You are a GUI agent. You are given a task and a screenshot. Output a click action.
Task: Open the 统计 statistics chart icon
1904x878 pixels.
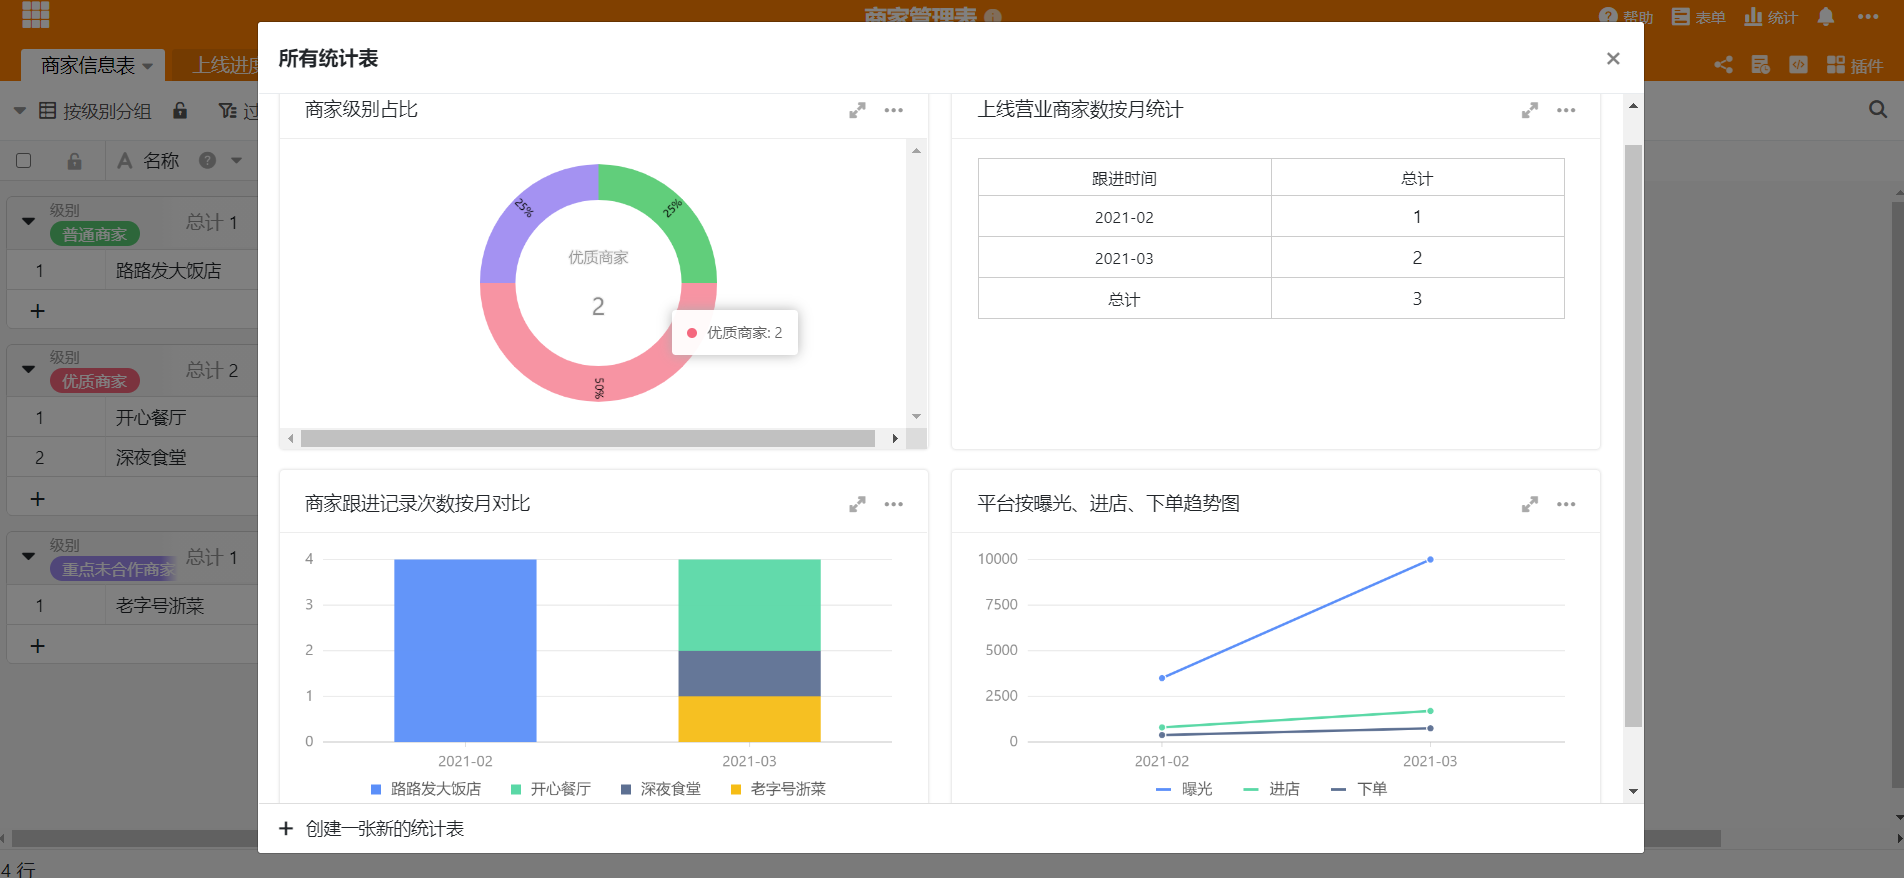pyautogui.click(x=1753, y=16)
